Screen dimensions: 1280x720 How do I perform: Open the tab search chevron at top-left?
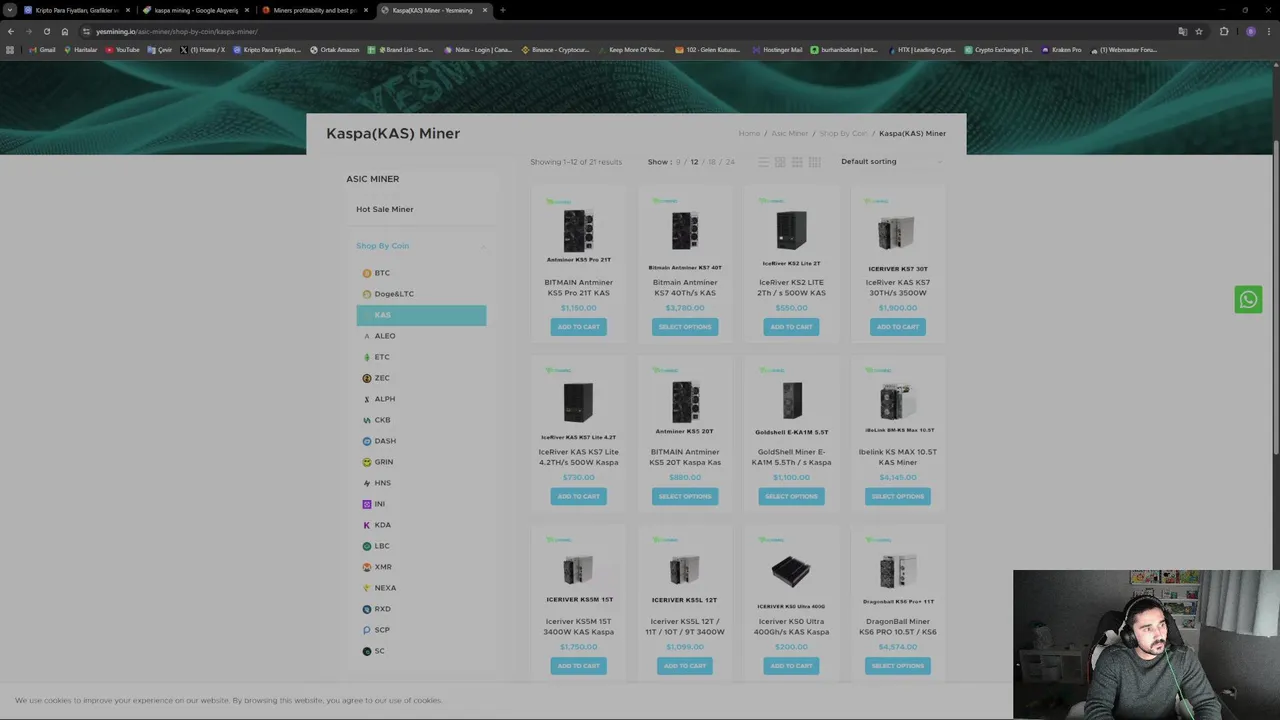tap(10, 10)
